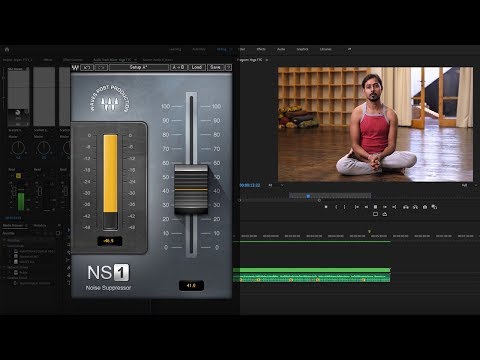
Task: Open the workspace overflow chevrons
Action: point(349,49)
